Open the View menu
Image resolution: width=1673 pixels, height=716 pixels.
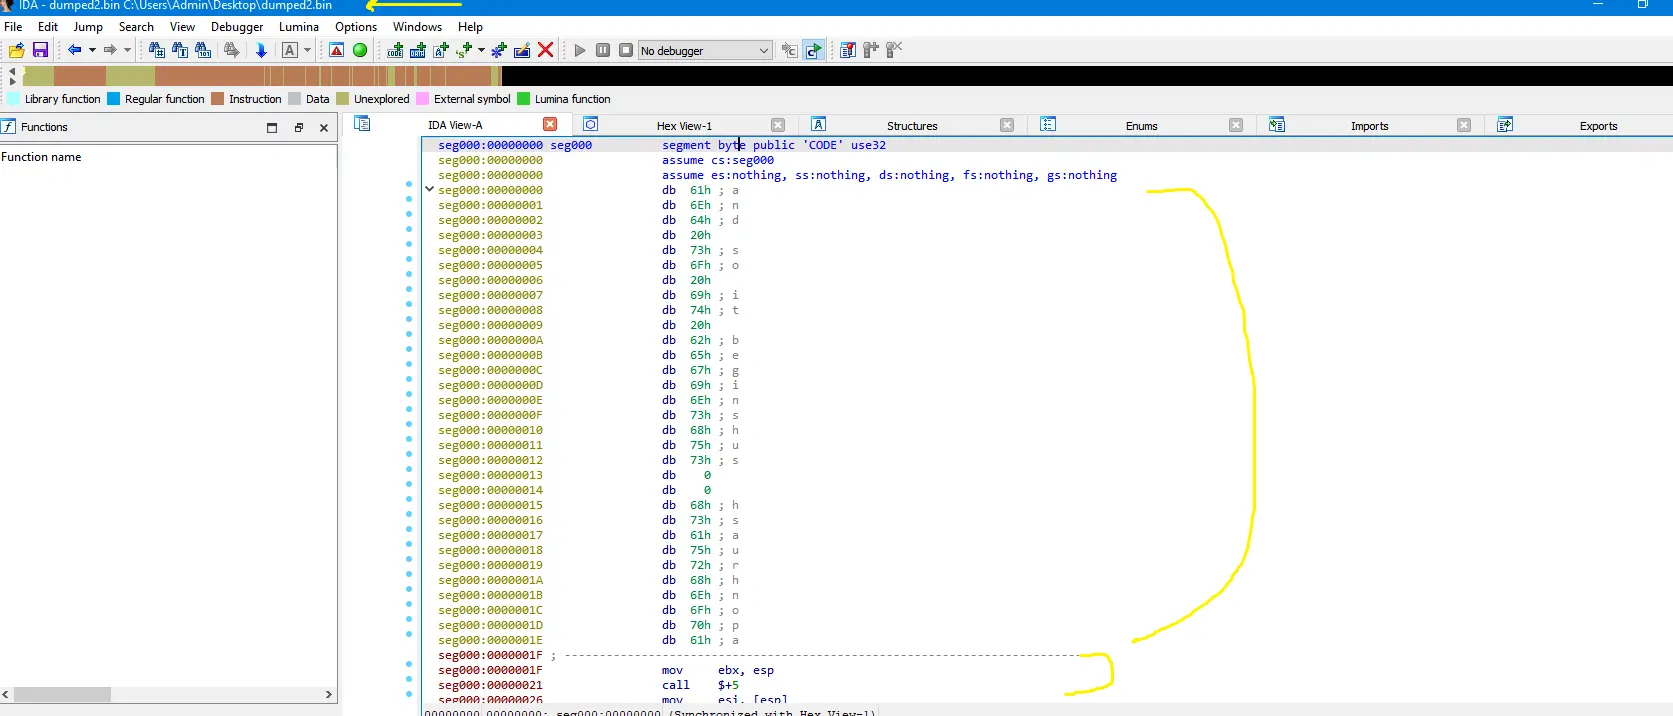[x=182, y=27]
